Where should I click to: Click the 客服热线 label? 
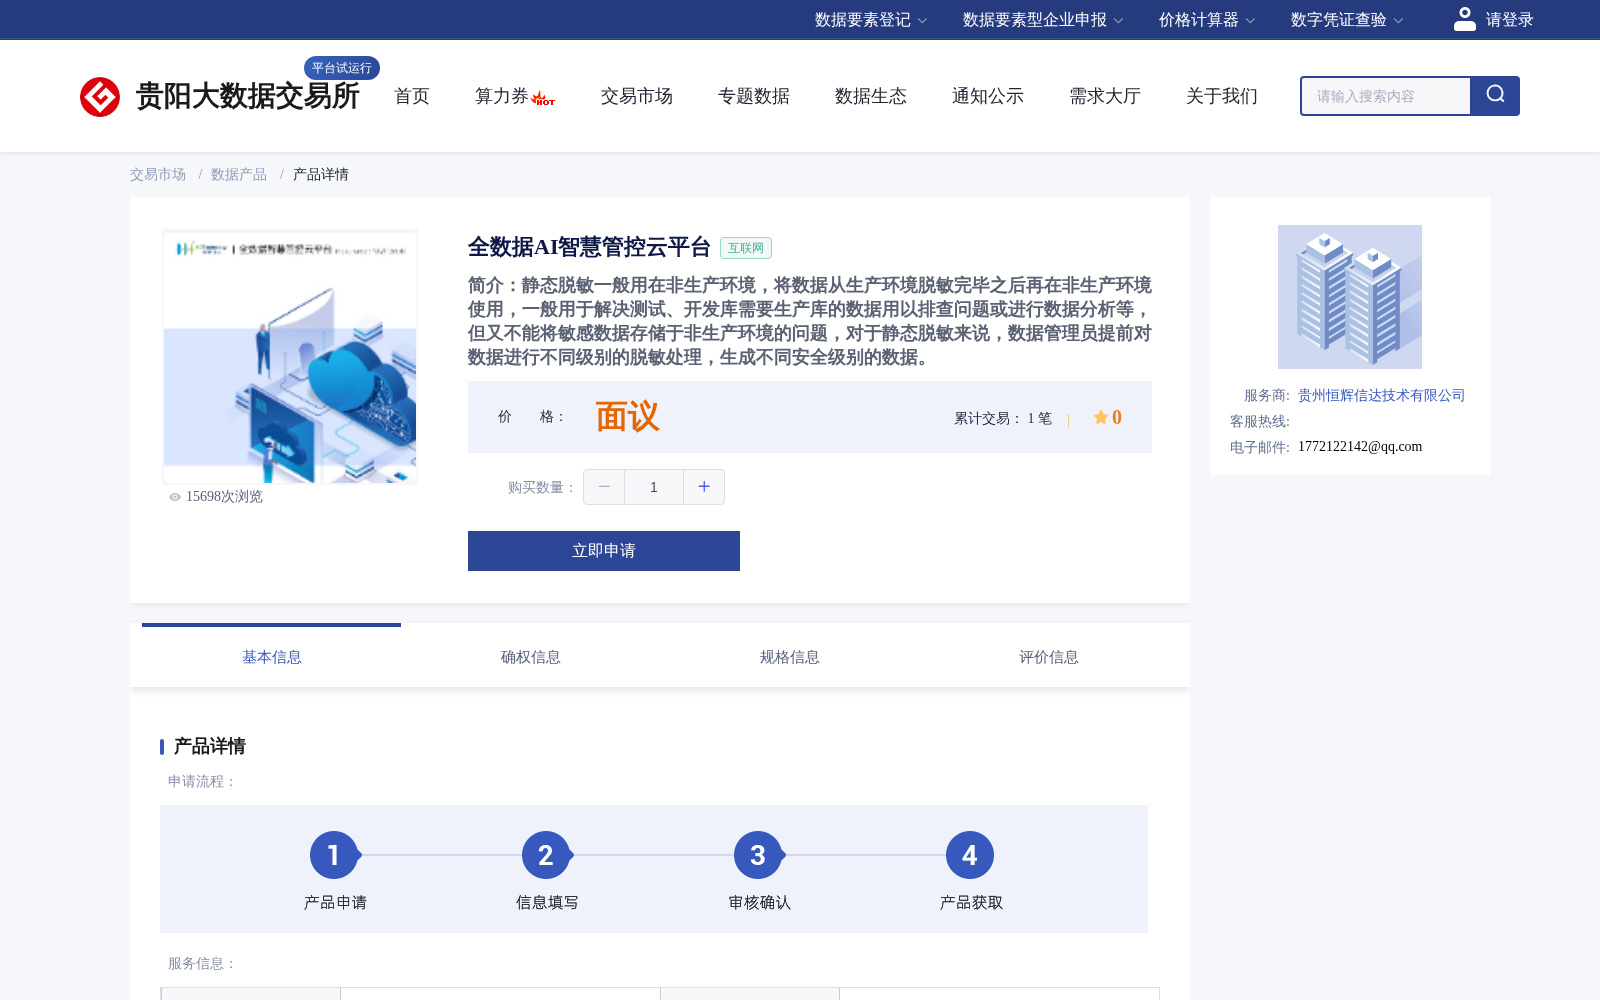[1260, 422]
